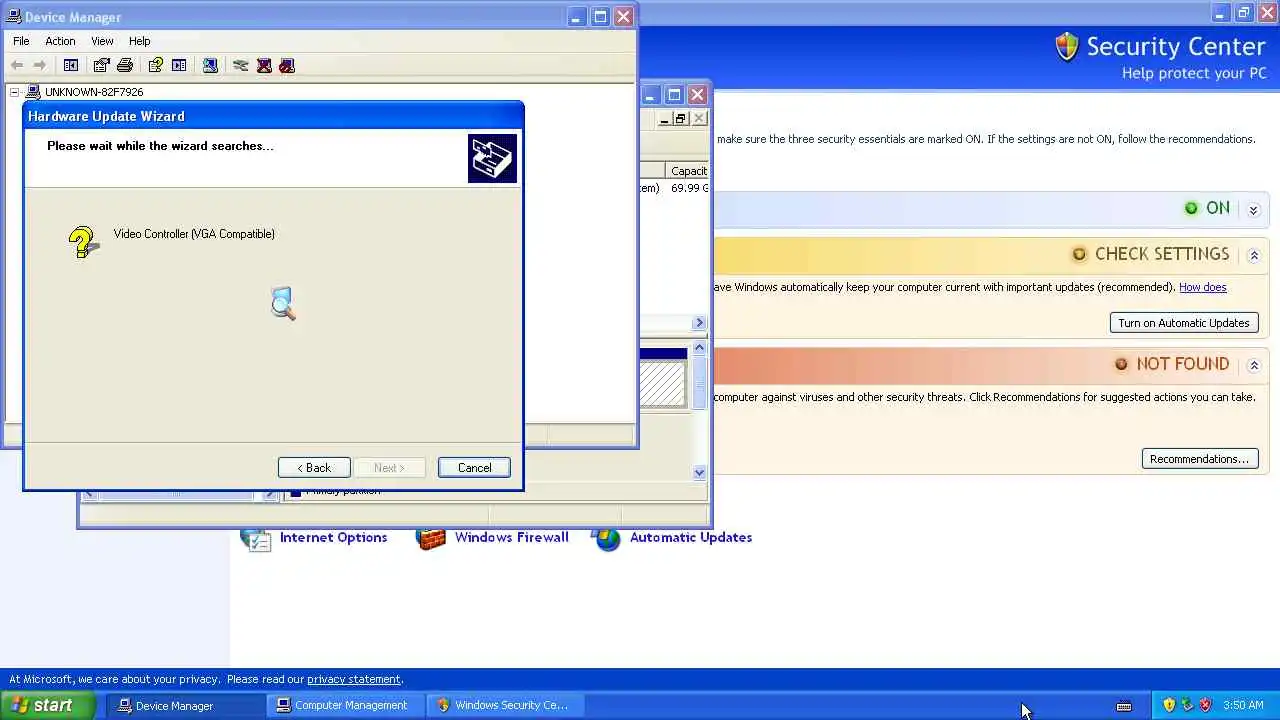Open the privacy statement link
The height and width of the screenshot is (720, 1280).
pos(354,679)
